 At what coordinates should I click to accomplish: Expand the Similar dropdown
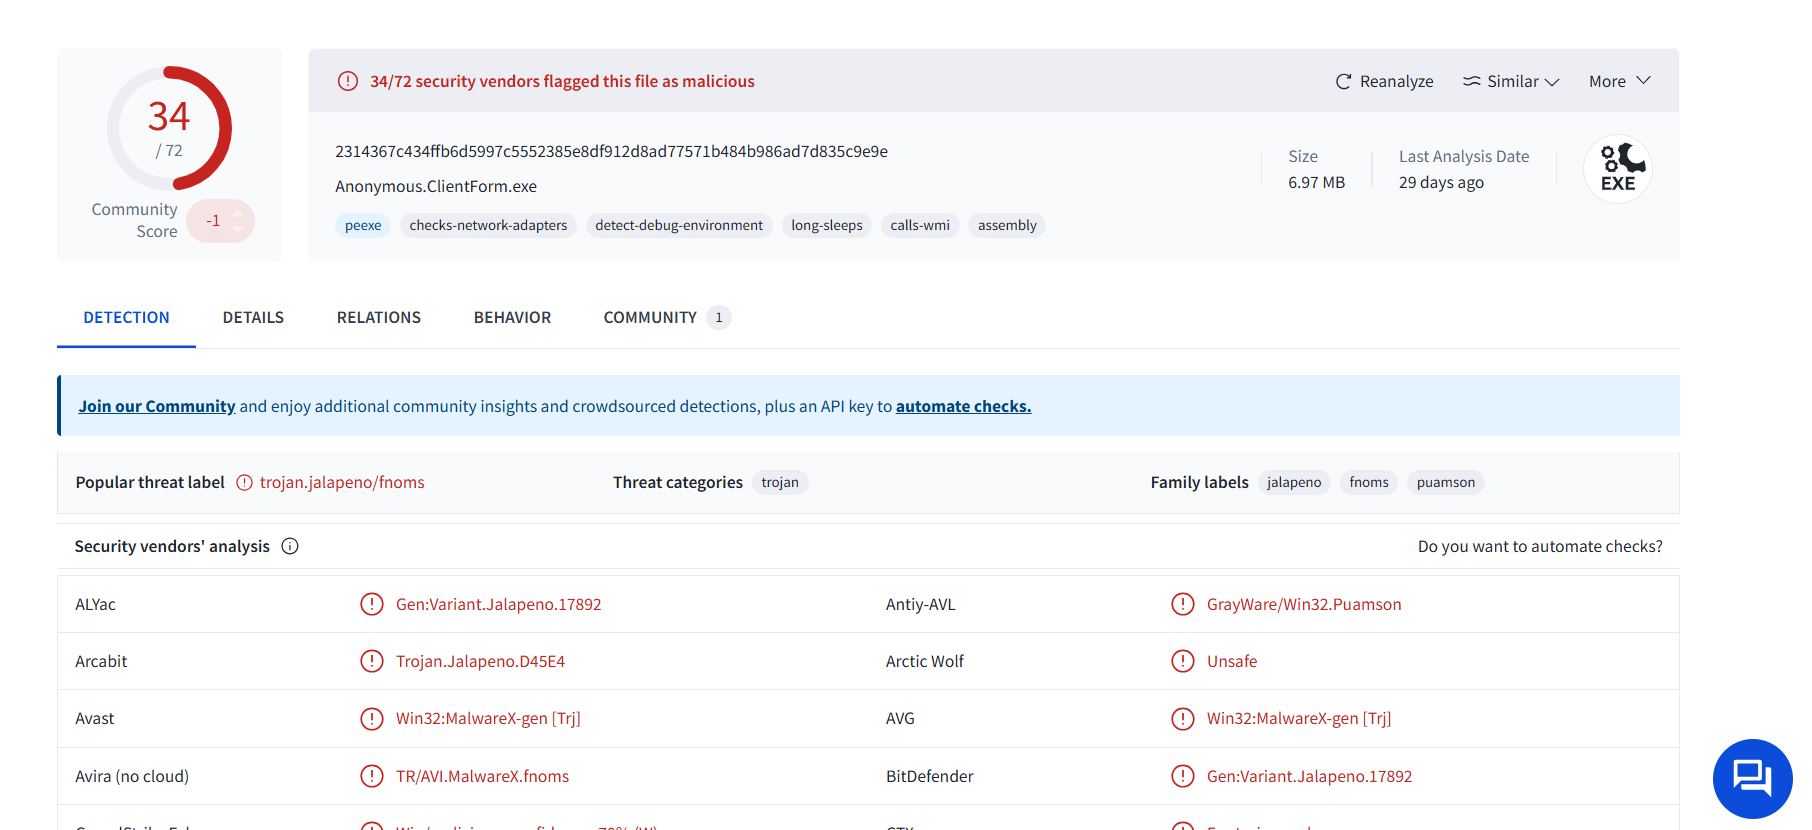coord(1511,82)
